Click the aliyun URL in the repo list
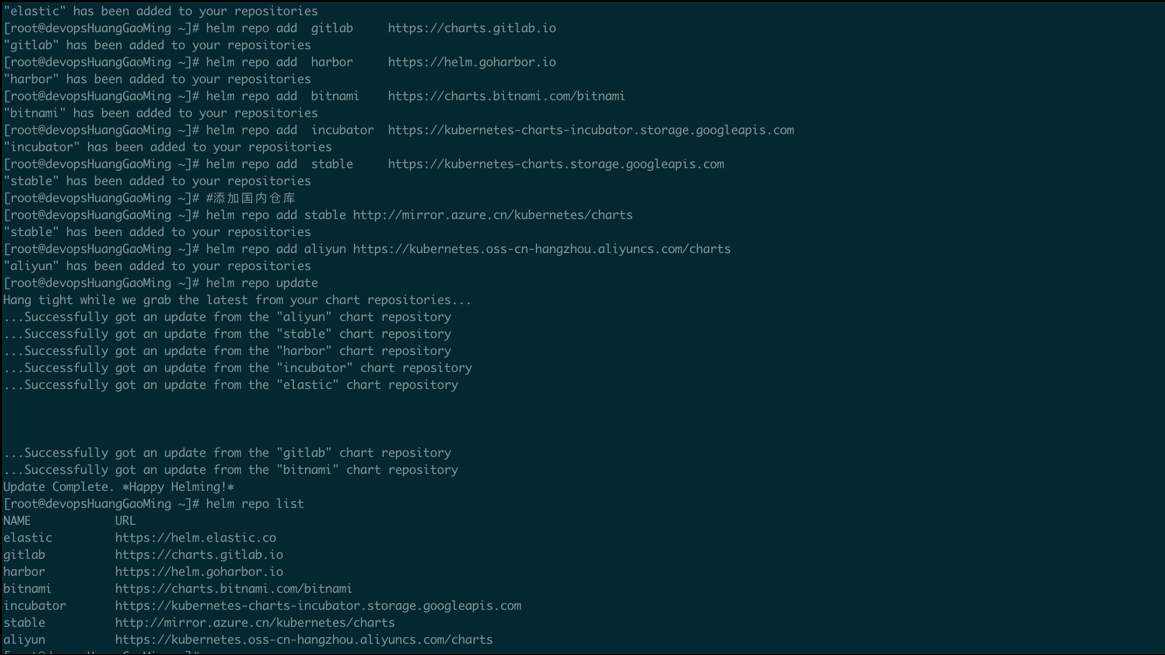1165x655 pixels. pos(304,640)
